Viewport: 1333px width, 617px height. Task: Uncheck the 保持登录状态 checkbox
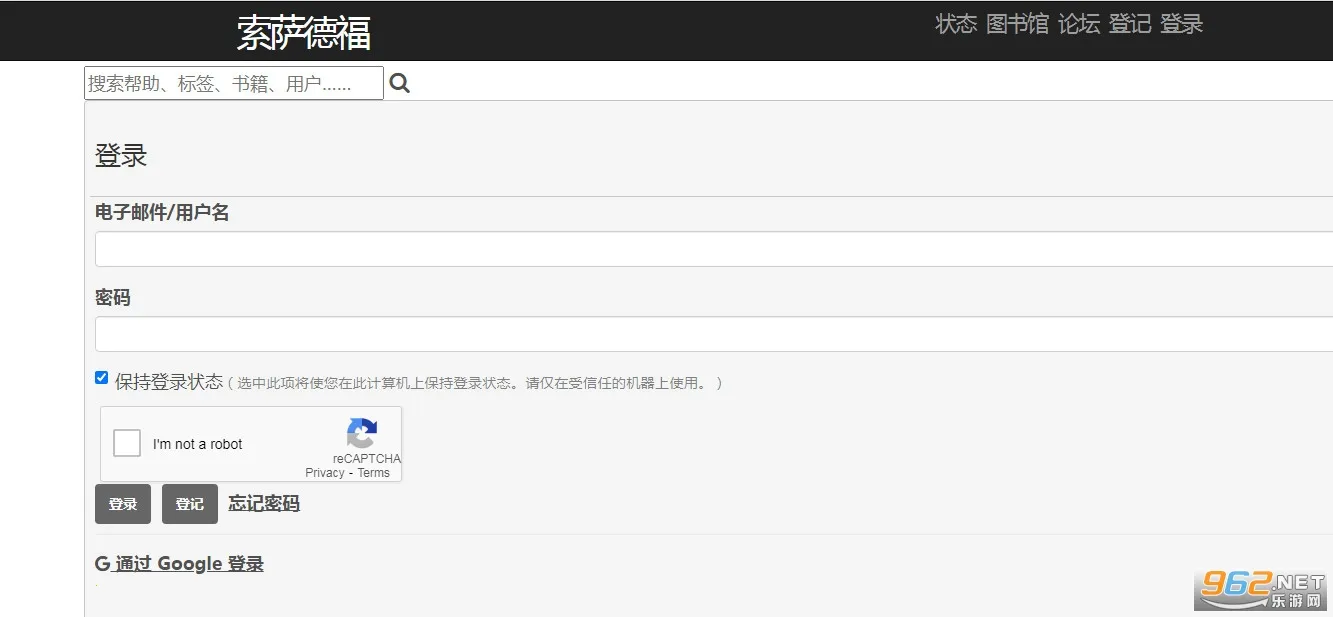[x=101, y=377]
